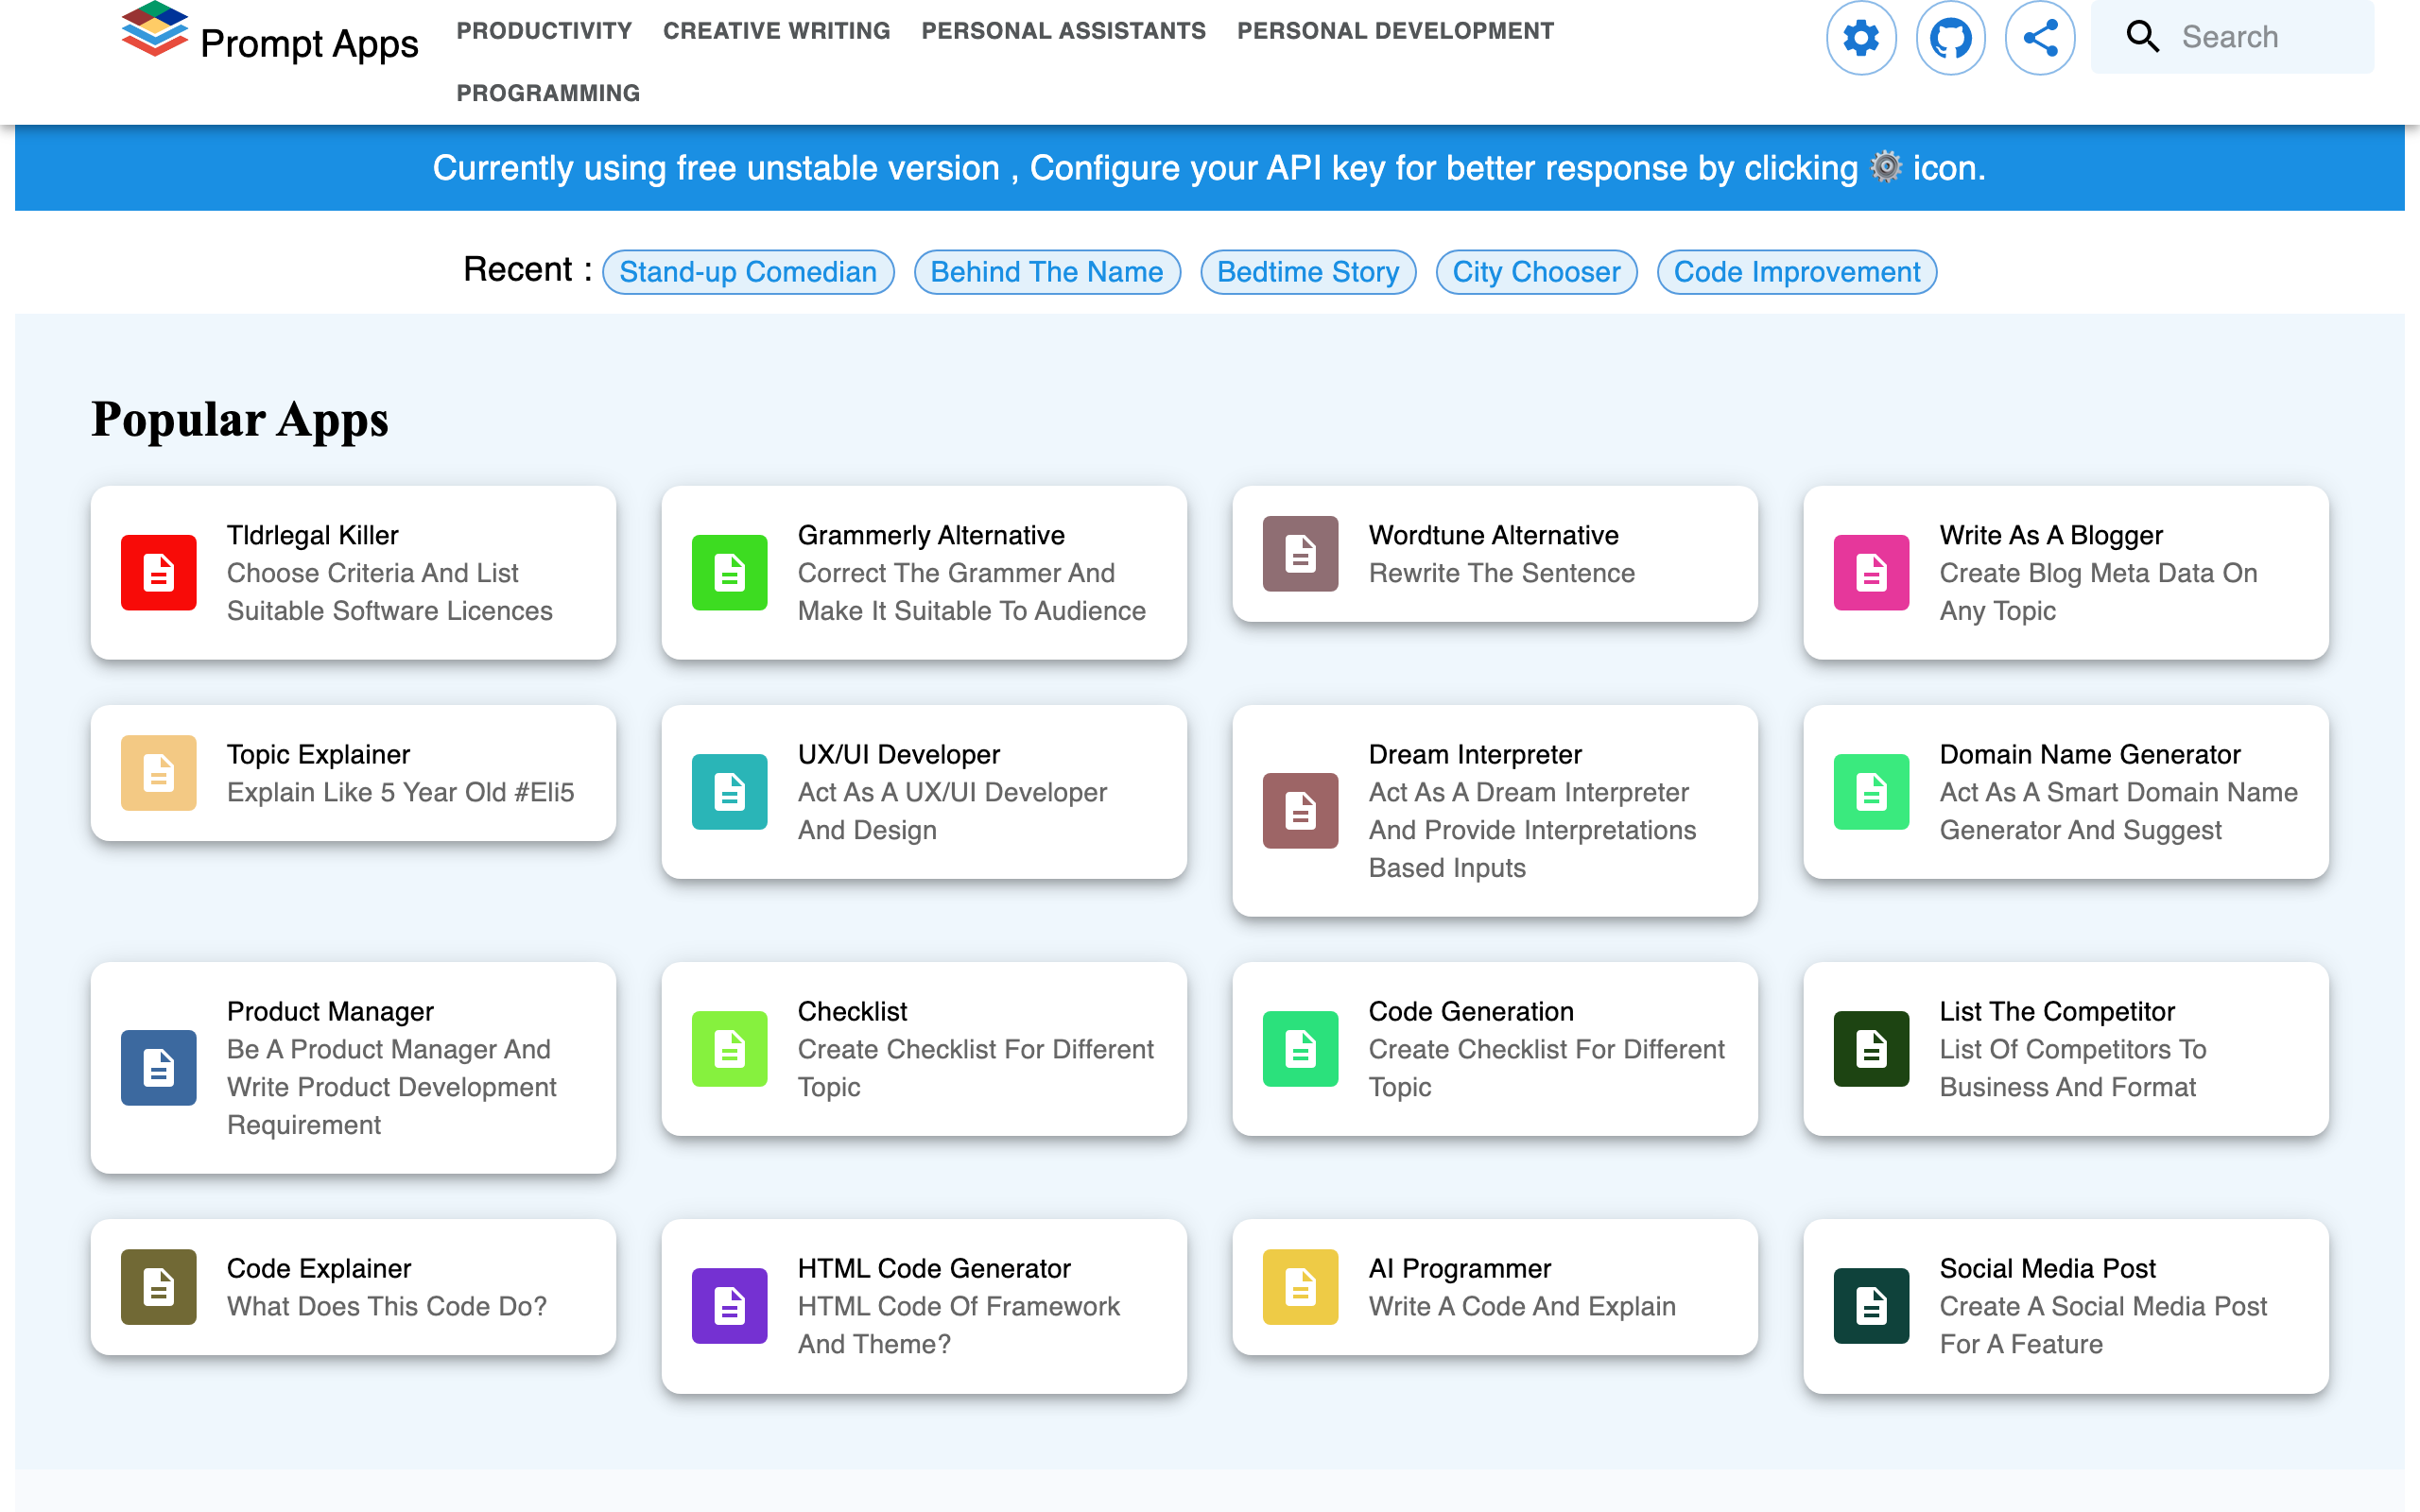Click the olive Code Explainer icon

pos(158,1286)
